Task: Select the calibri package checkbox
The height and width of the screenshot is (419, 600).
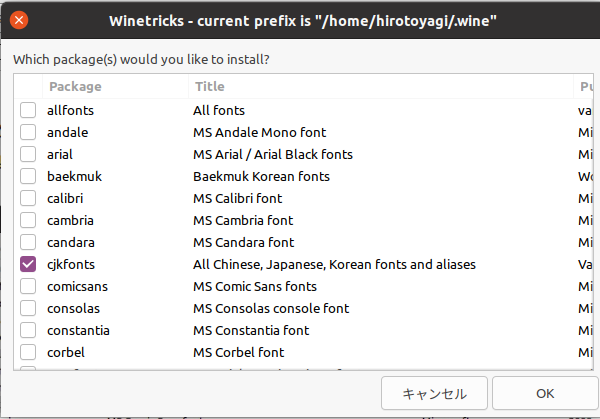Action: (x=28, y=198)
